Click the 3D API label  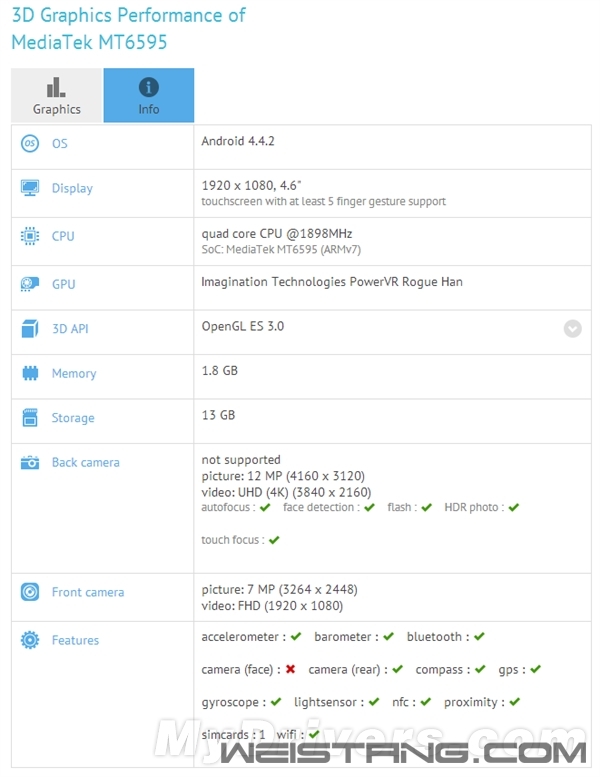pos(70,329)
